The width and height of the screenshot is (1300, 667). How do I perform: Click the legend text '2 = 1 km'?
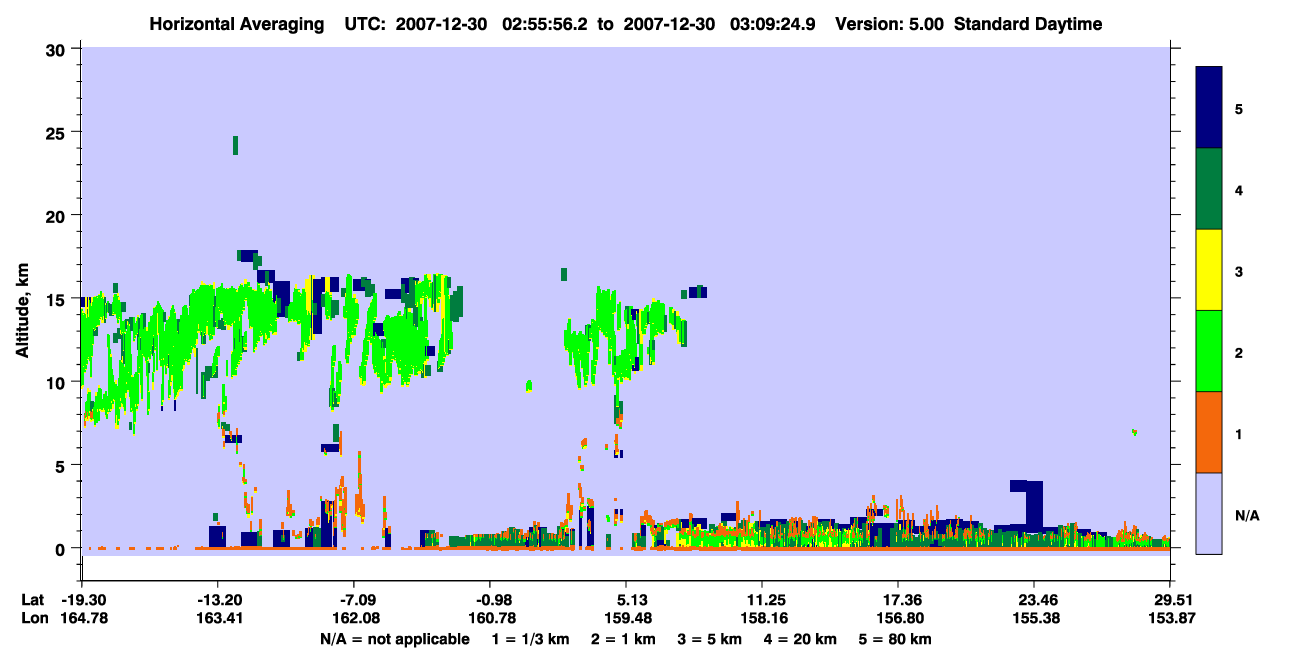[x=623, y=639]
